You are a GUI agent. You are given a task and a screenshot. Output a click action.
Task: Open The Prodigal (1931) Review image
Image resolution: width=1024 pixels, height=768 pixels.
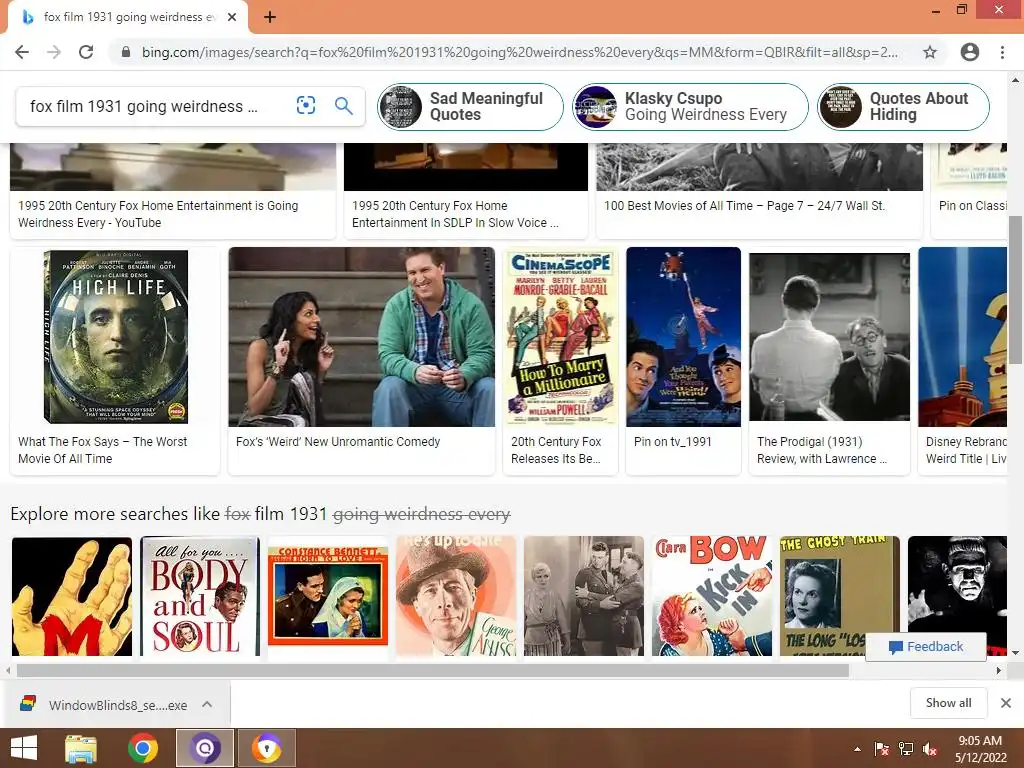click(829, 337)
